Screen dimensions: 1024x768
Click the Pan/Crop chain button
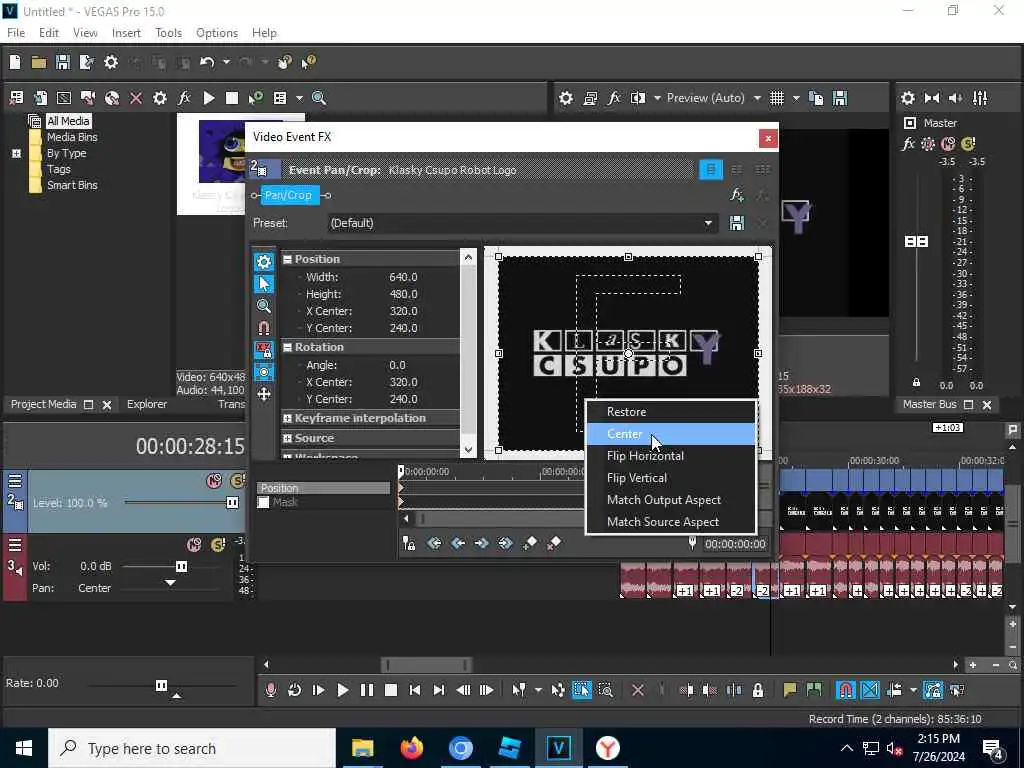coord(288,195)
